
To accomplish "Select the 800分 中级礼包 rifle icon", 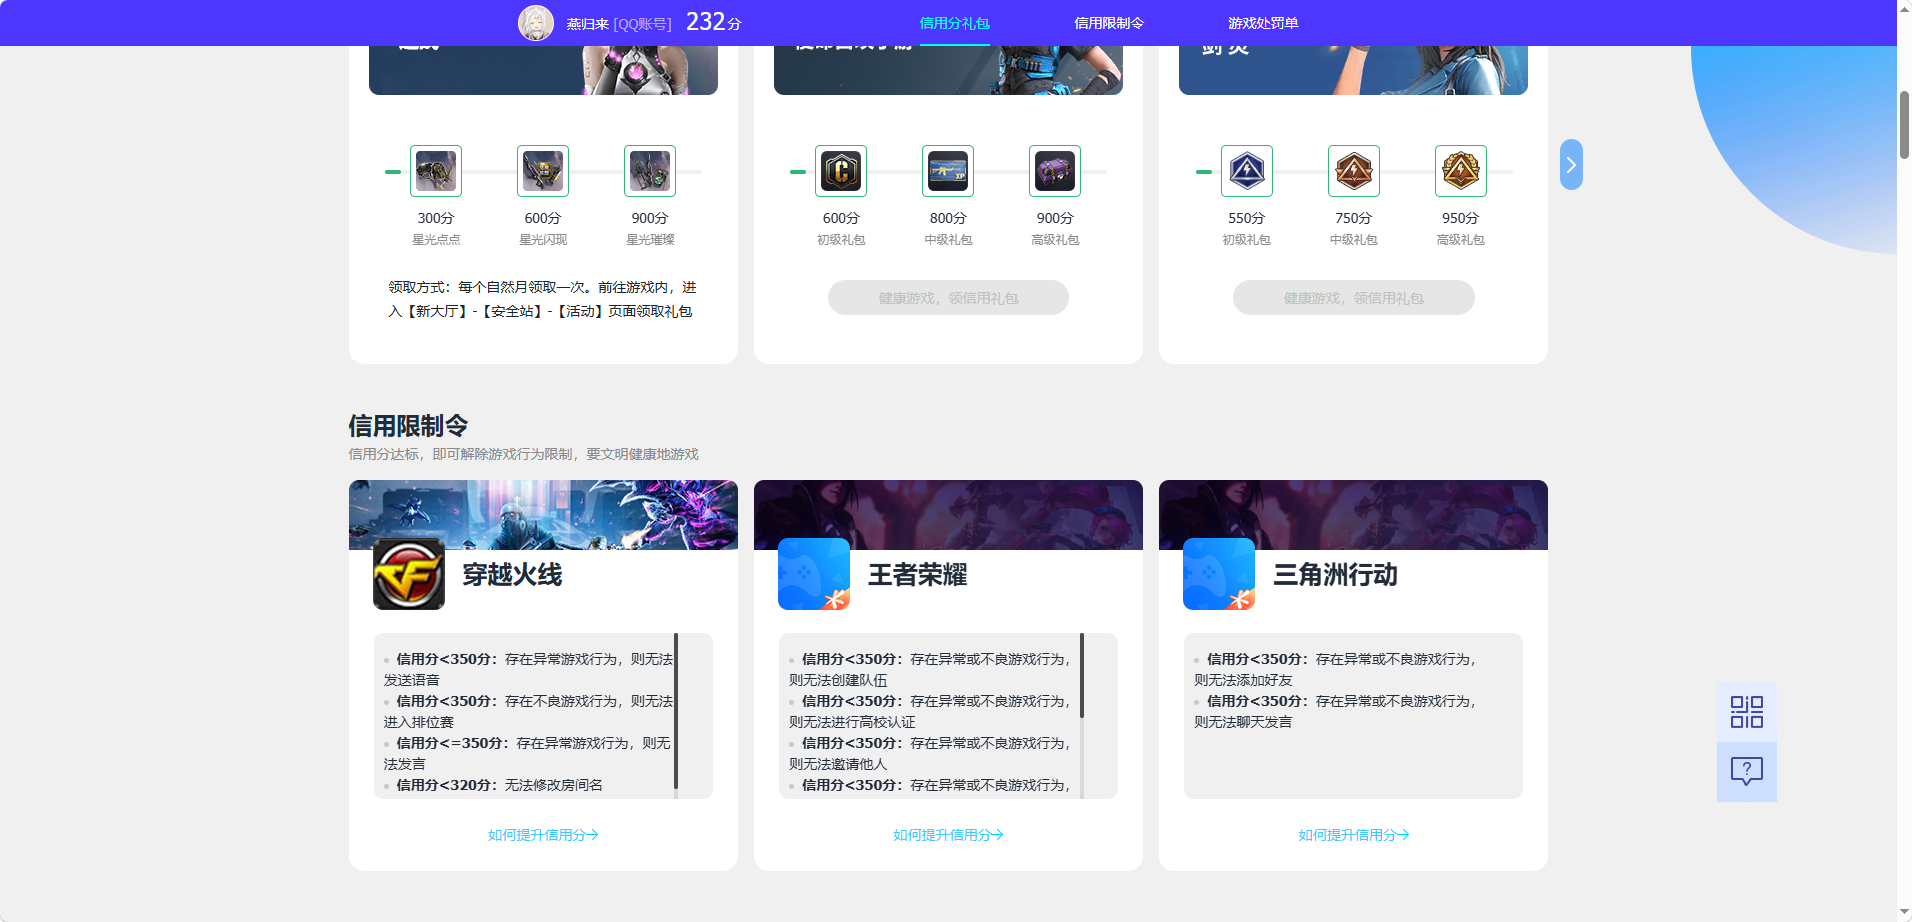I will tap(948, 171).
